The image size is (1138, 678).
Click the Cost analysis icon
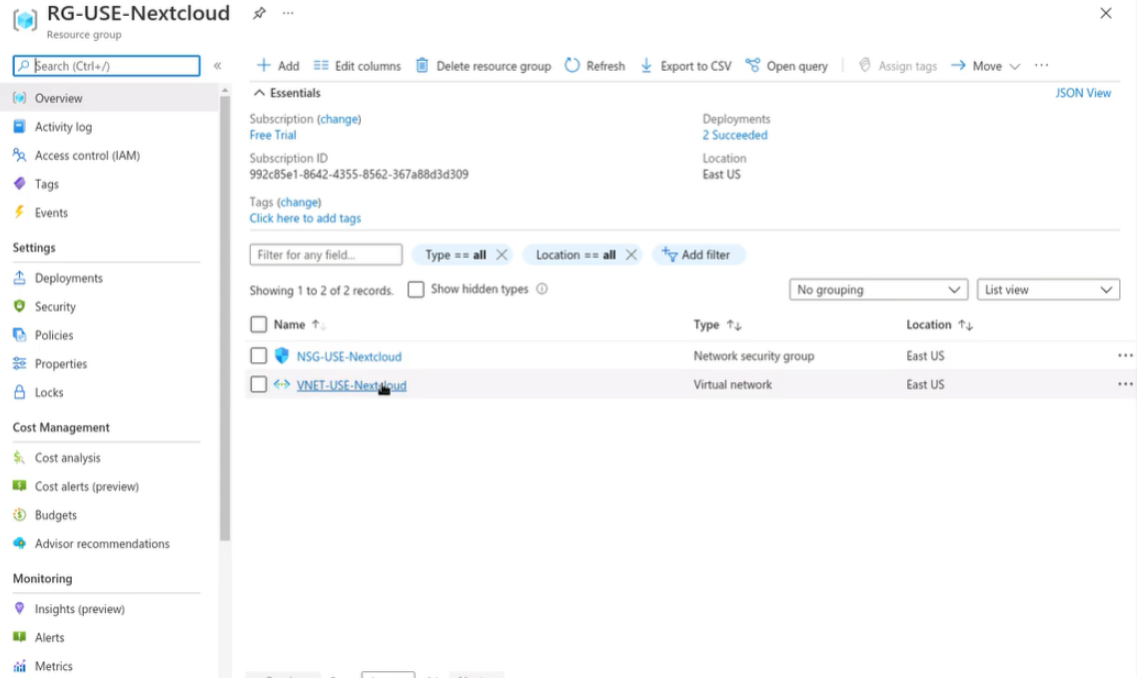pyautogui.click(x=20, y=457)
